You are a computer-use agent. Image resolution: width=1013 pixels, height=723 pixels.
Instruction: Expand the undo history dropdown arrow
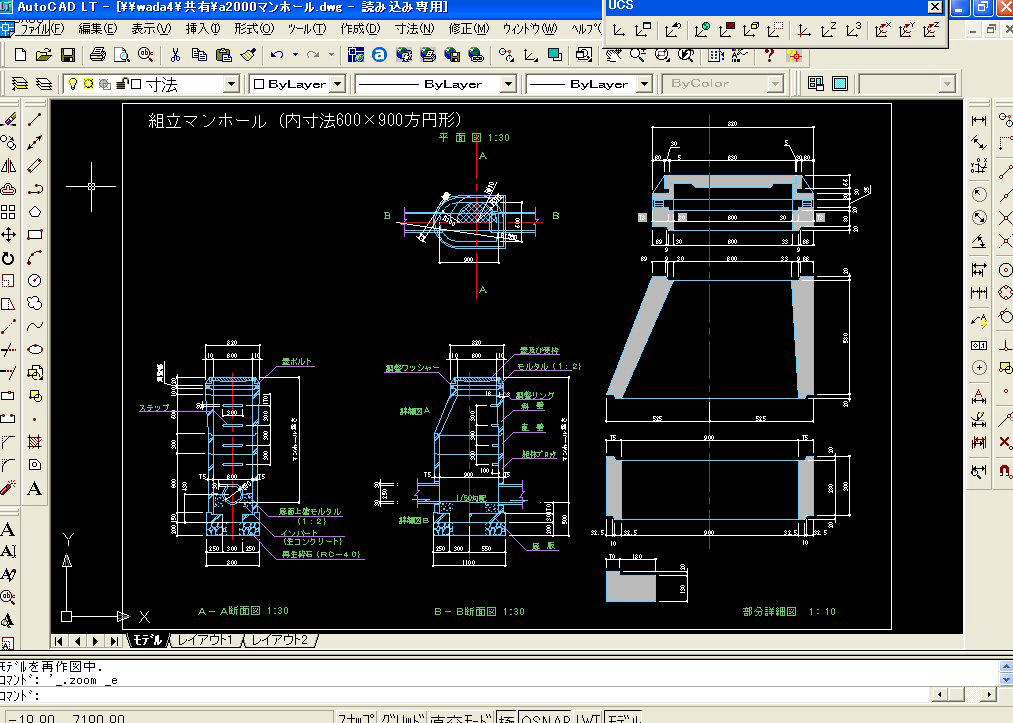[295, 55]
